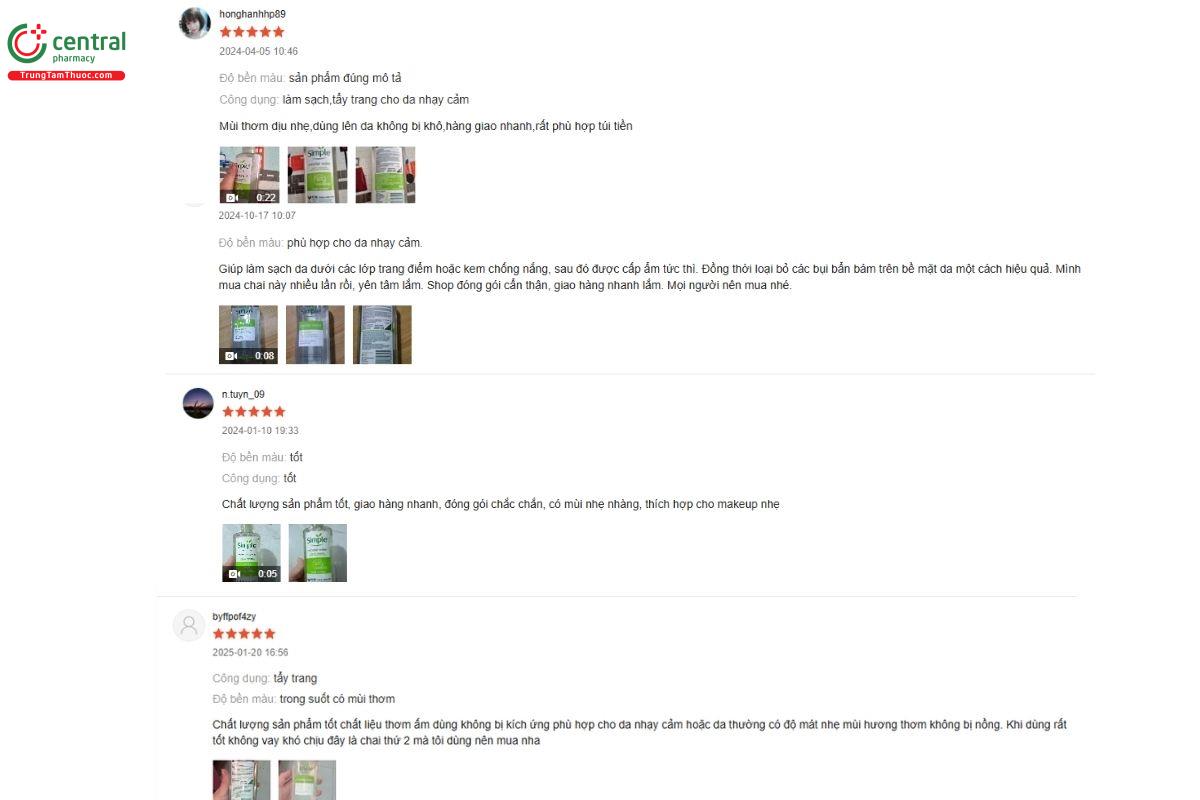
Task: Open n.tuyn_09's profile avatar
Action: (198, 403)
